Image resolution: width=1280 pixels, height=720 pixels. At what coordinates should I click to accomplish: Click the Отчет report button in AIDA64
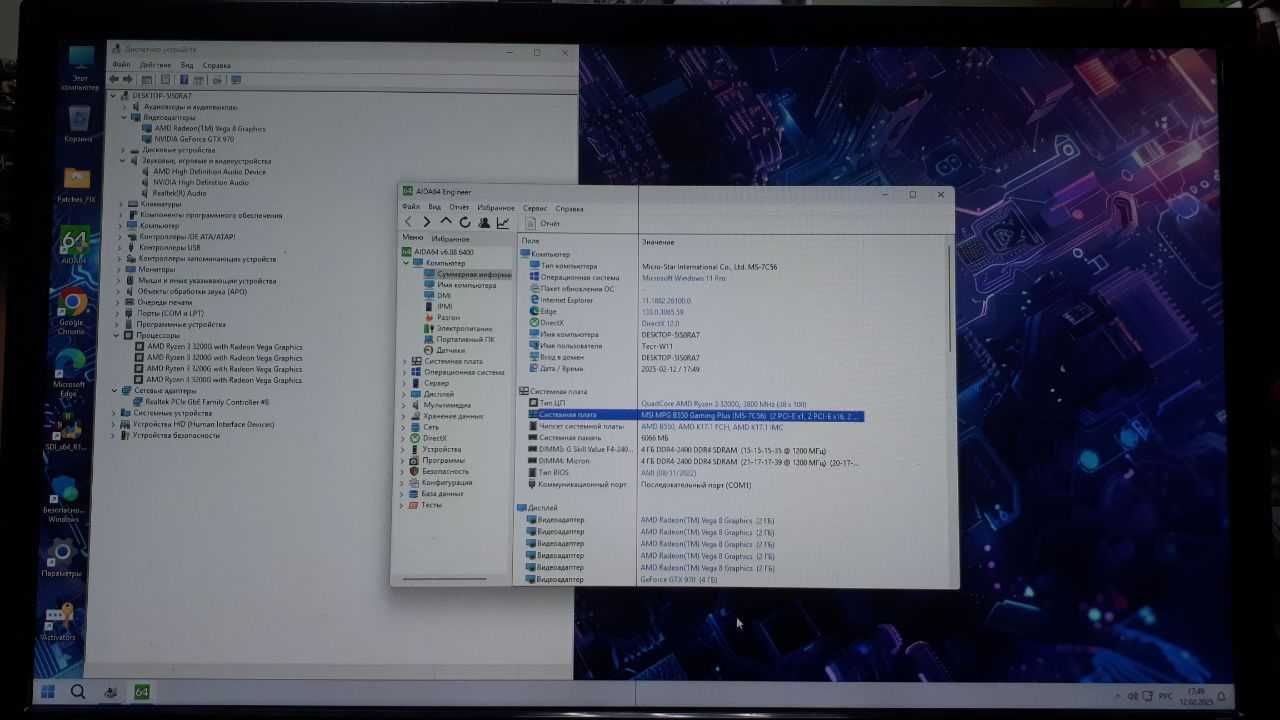point(544,223)
